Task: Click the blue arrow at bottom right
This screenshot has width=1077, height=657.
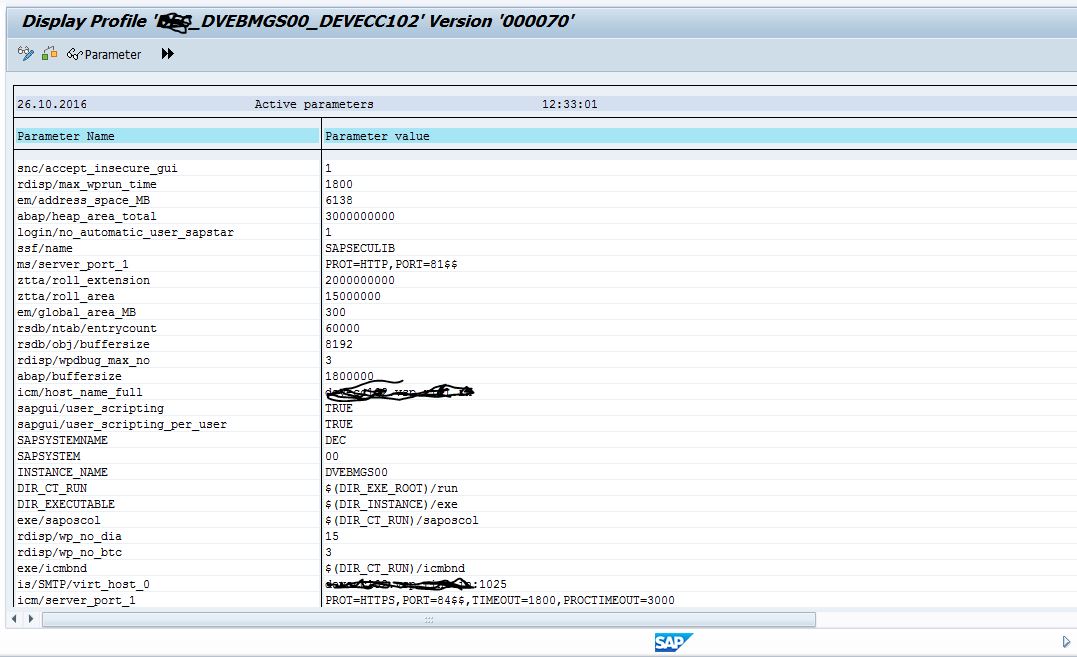Action: coord(1066,643)
